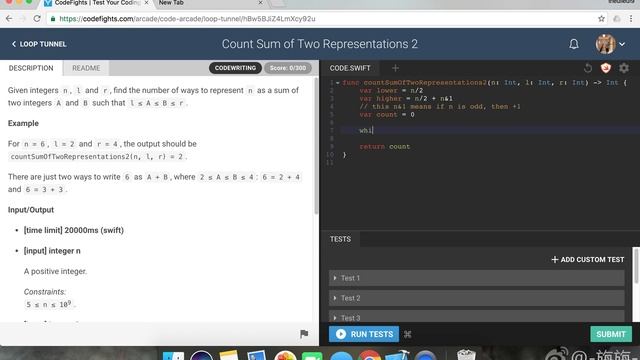Viewport: 640px width, 360px height.
Task: Expand Test 3 row
Action: pos(477,317)
